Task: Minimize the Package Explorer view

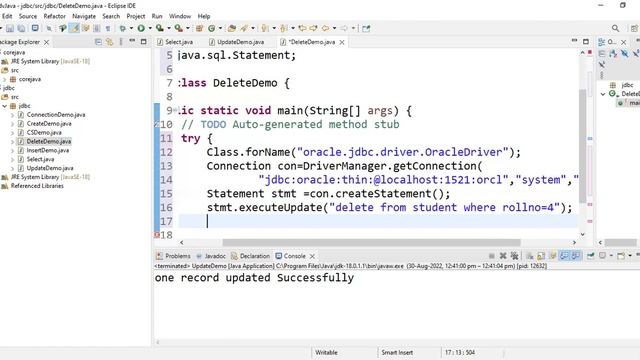Action: coord(132,42)
